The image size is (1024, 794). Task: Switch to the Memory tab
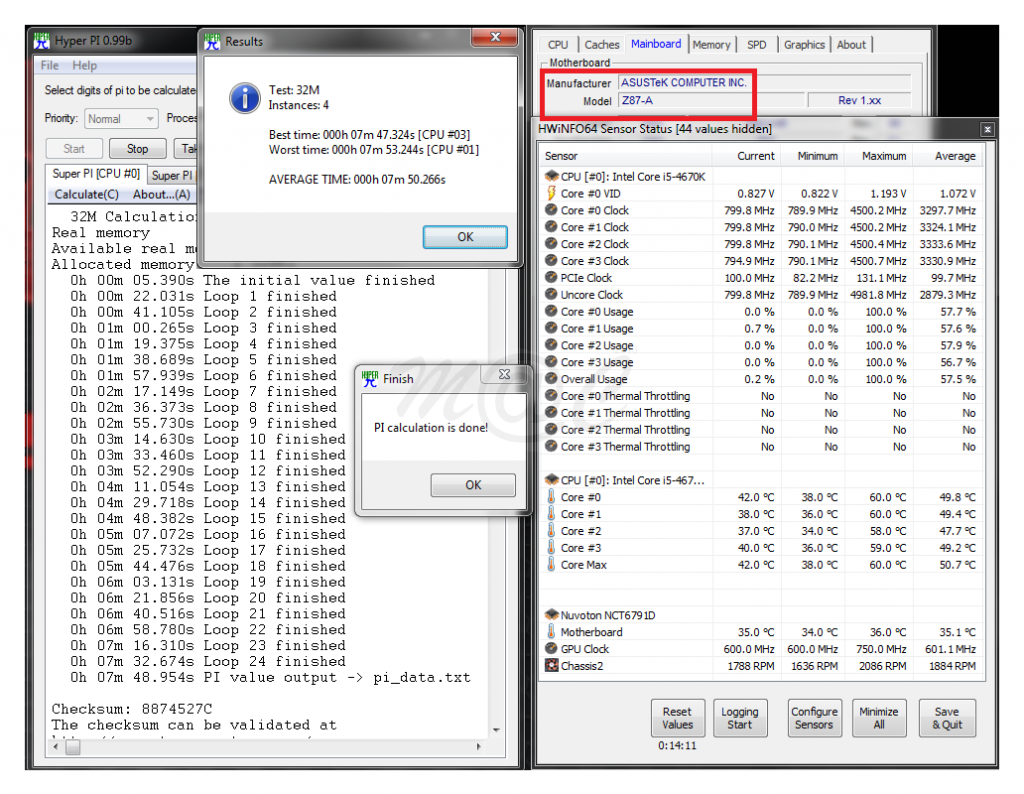point(711,44)
